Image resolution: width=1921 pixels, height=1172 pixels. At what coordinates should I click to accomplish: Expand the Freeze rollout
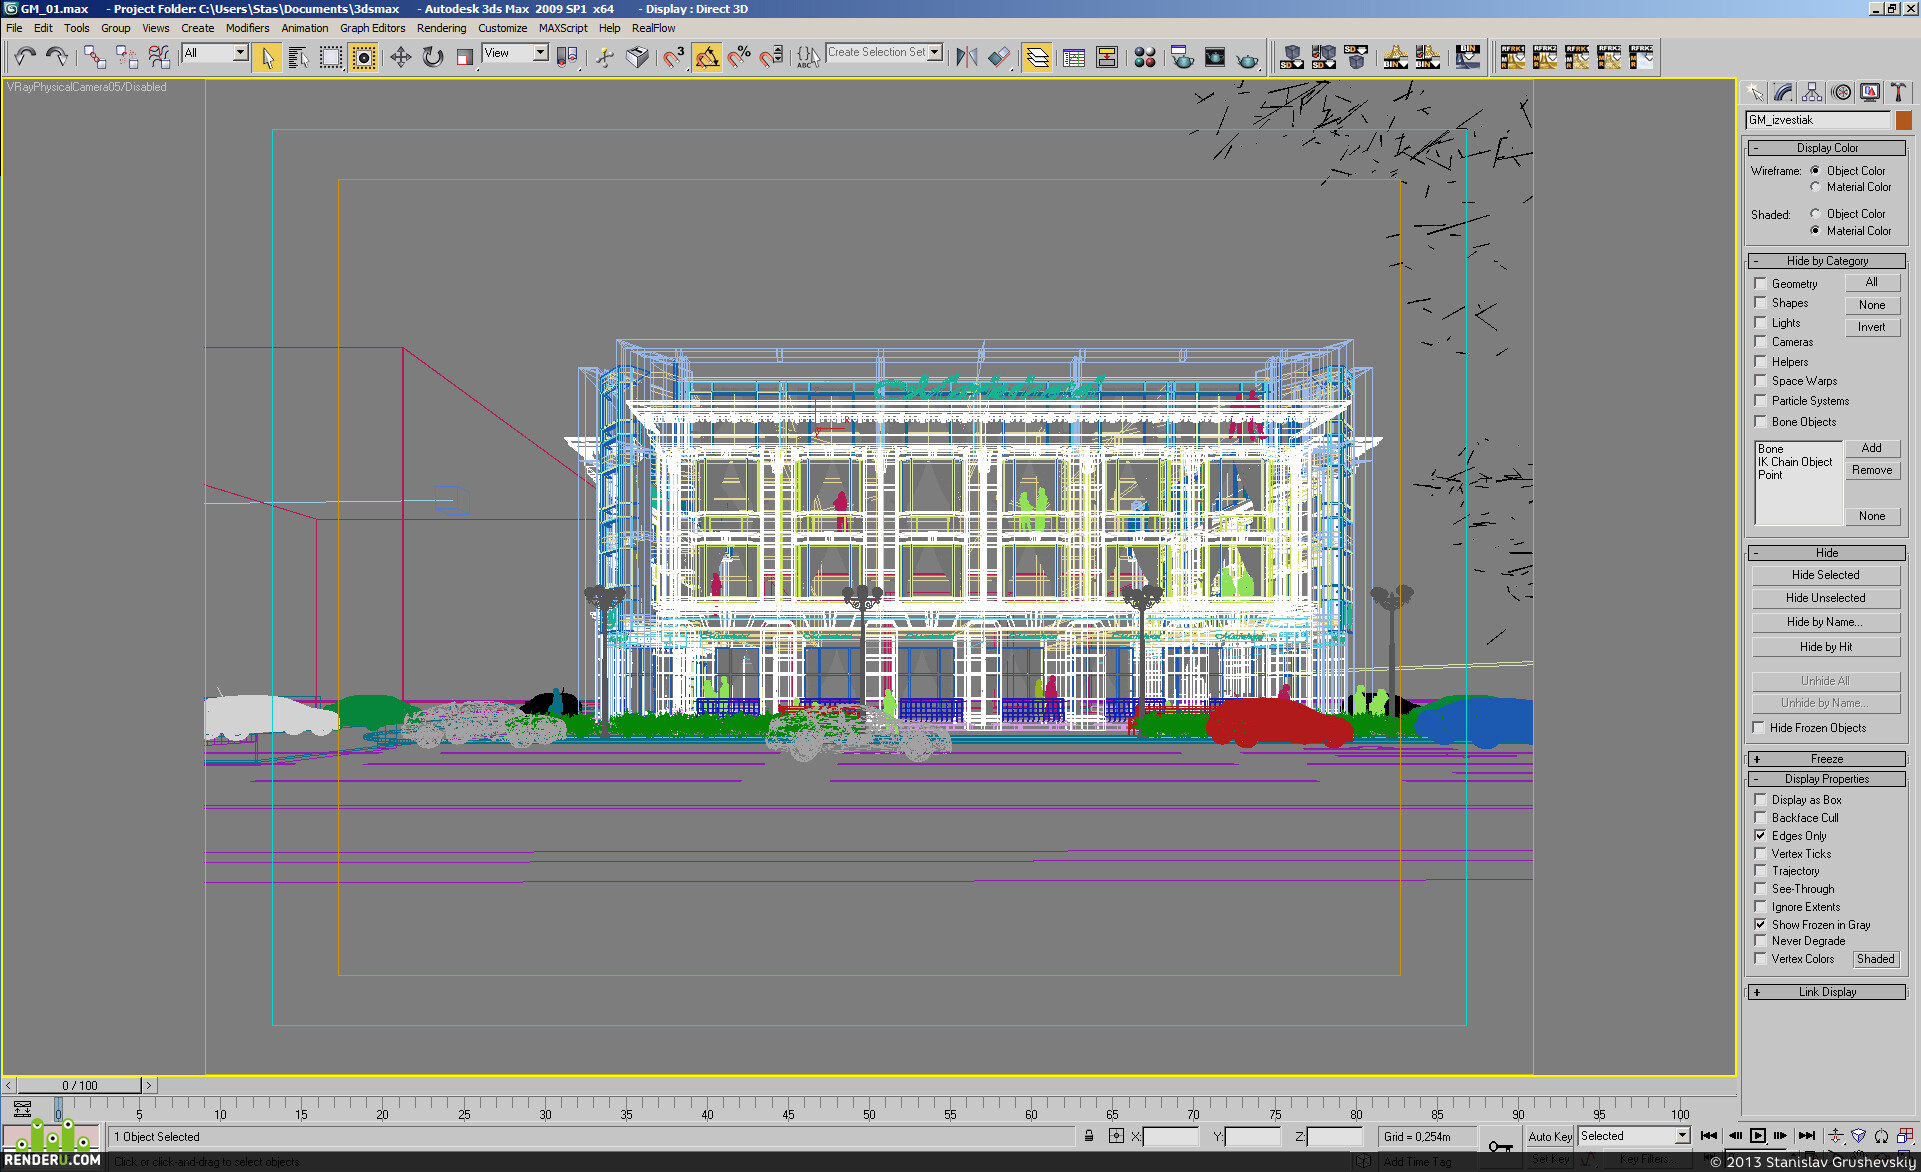pyautogui.click(x=1827, y=759)
